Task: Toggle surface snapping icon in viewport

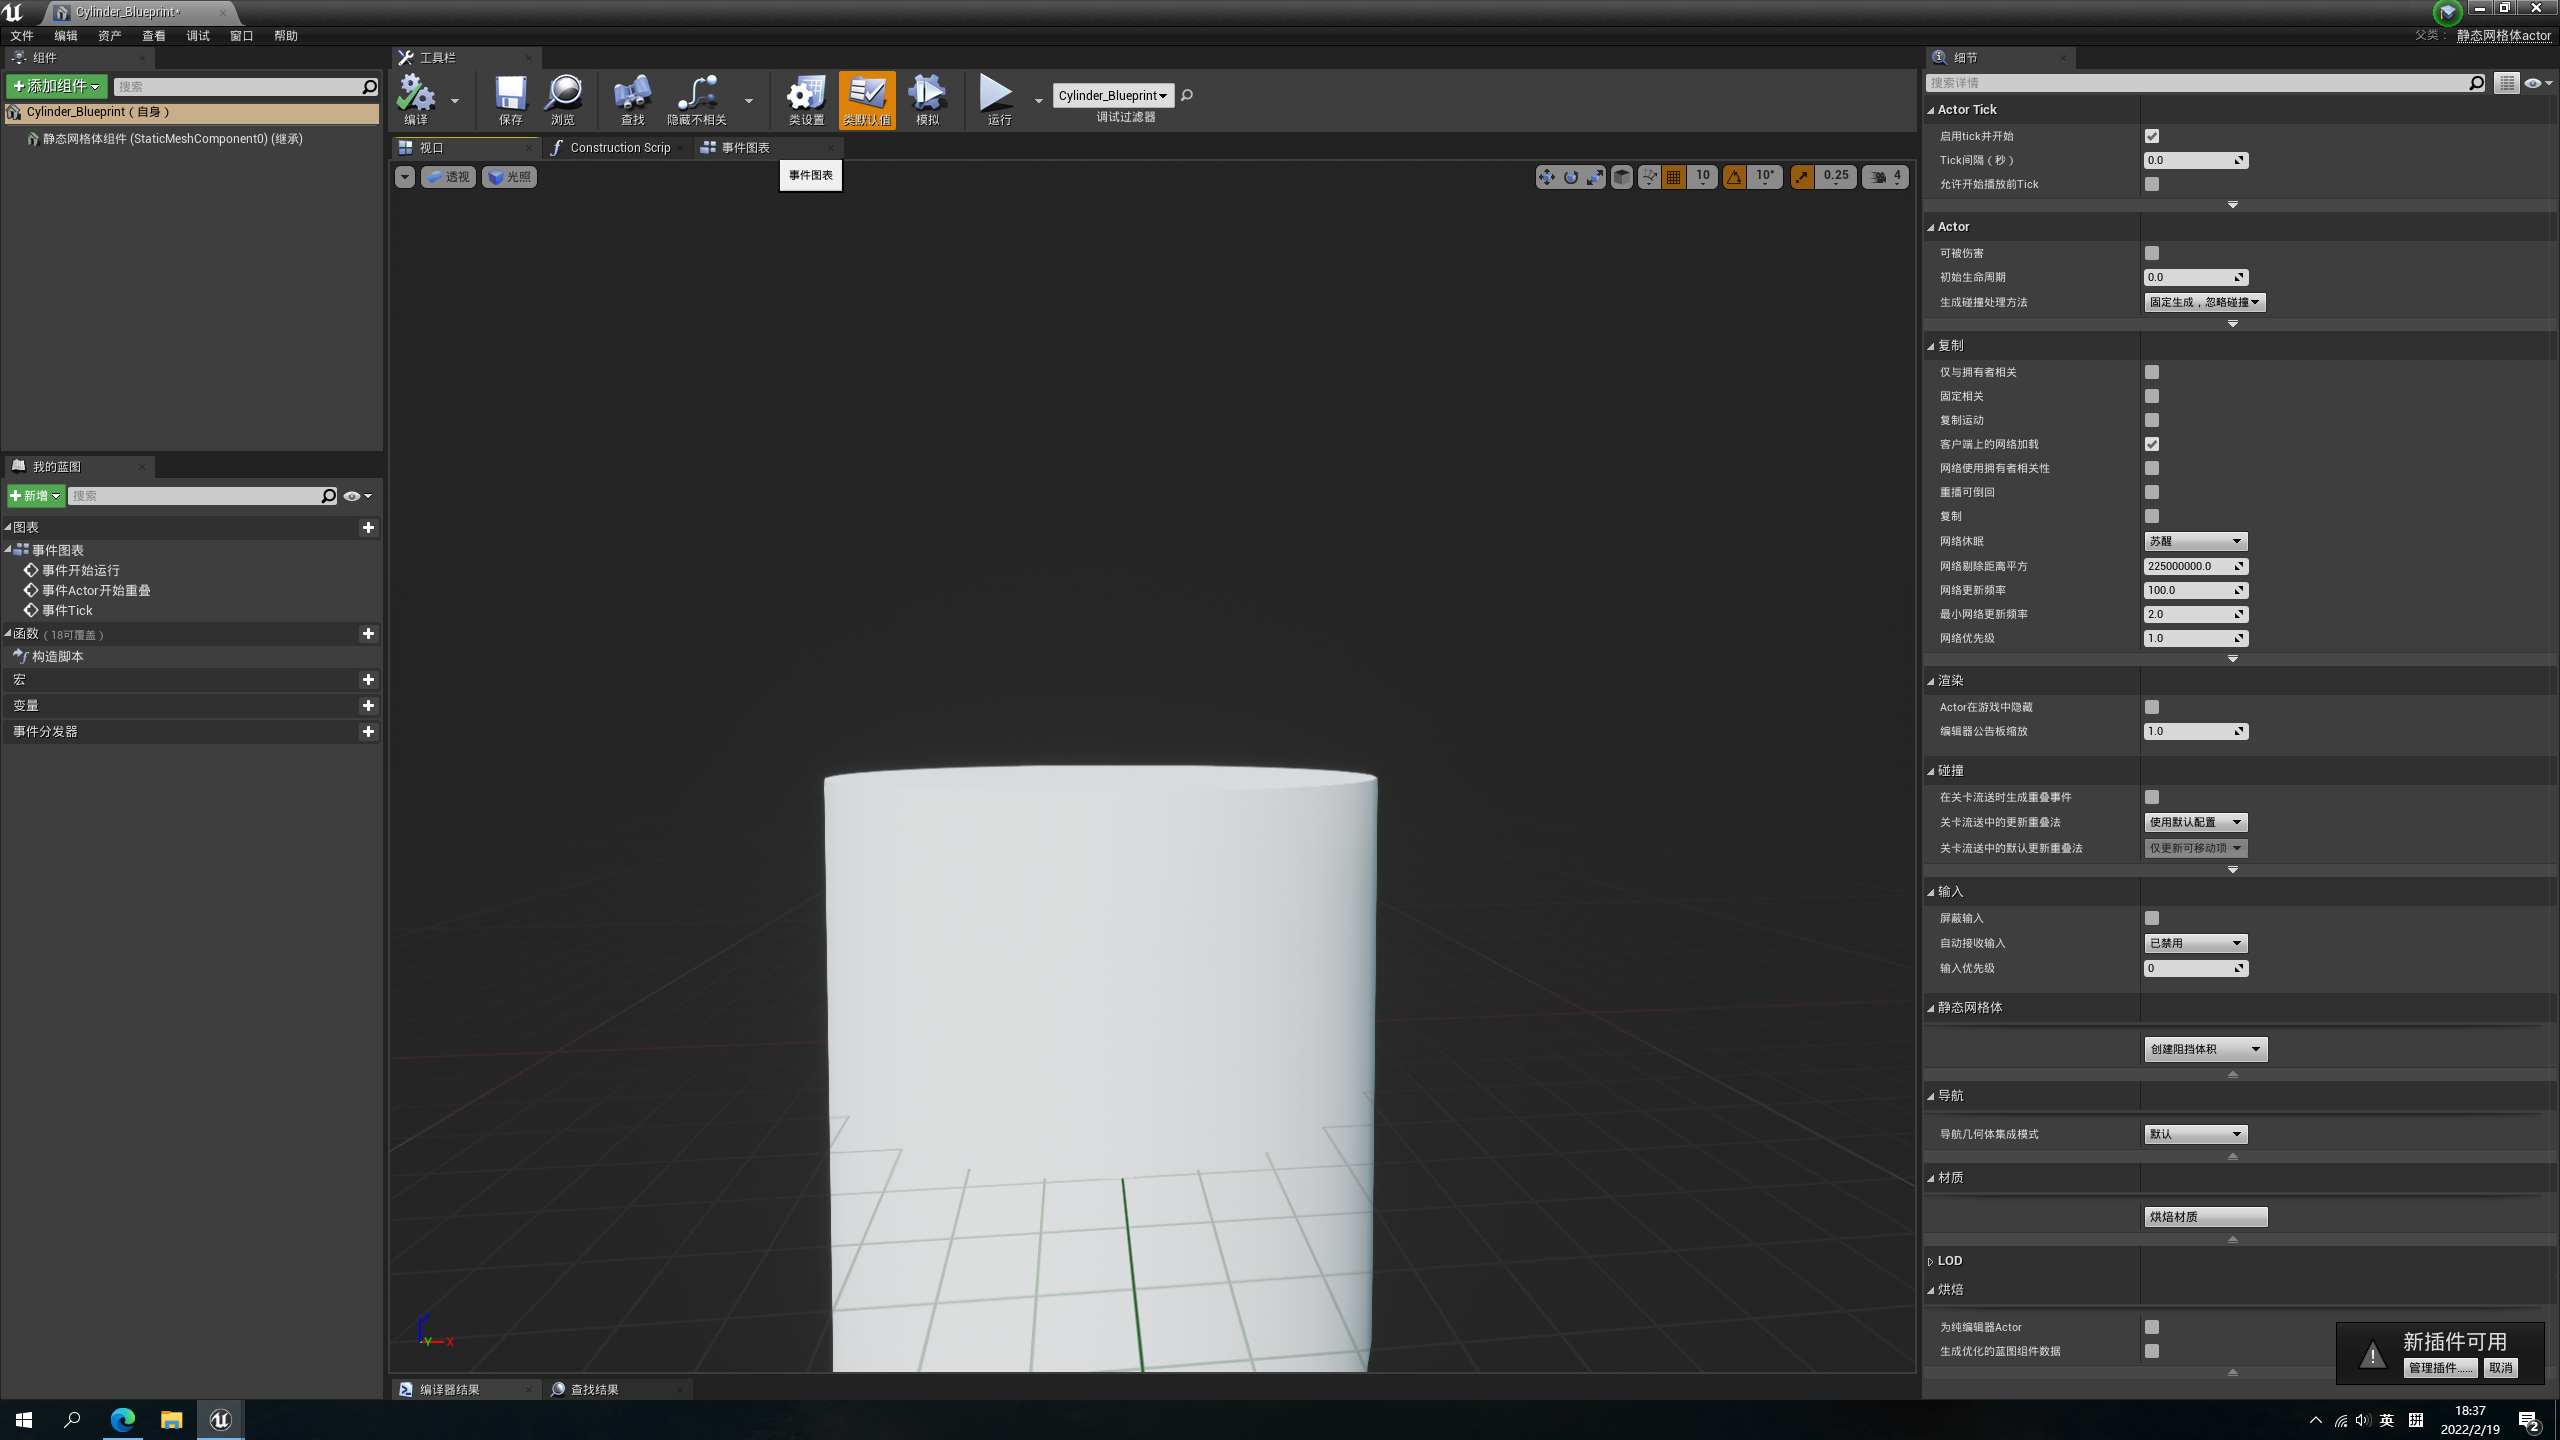Action: pos(1649,177)
